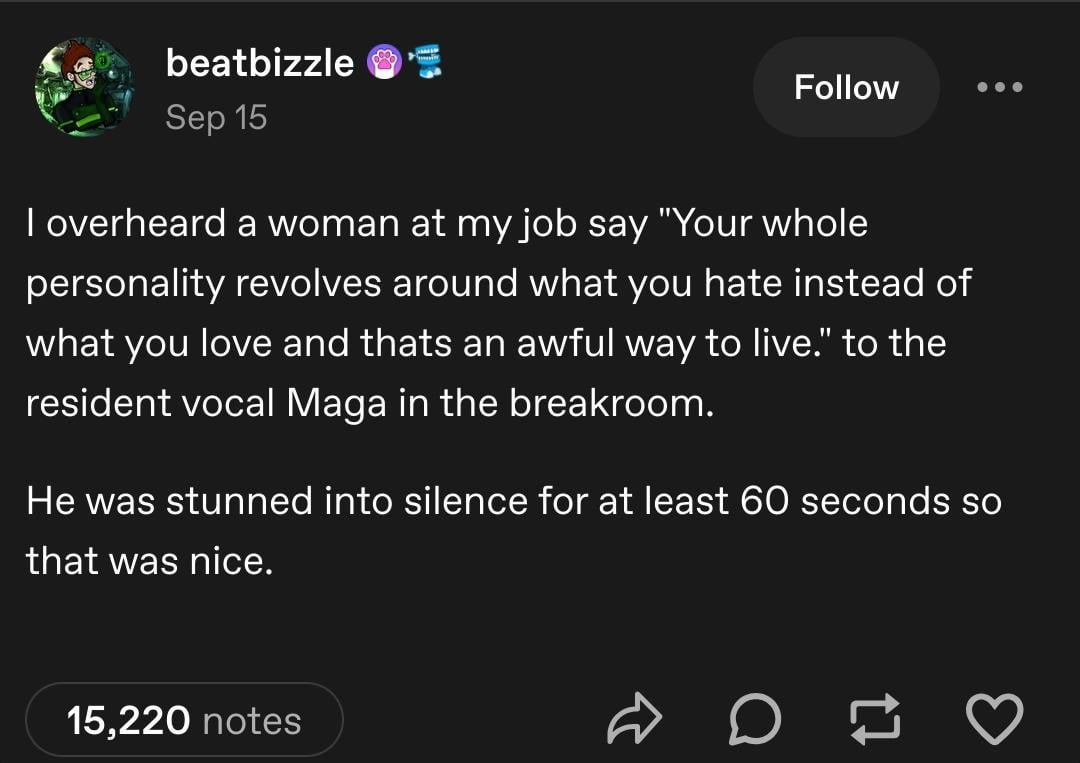Click the Sep 15 post date
This screenshot has width=1080, height=763.
(x=216, y=117)
